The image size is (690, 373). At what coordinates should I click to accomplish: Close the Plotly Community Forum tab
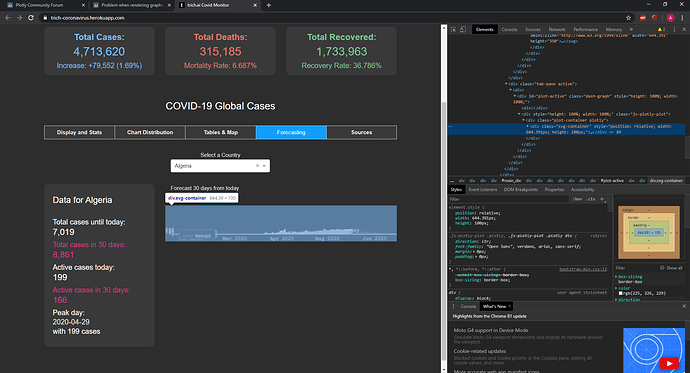84,5
